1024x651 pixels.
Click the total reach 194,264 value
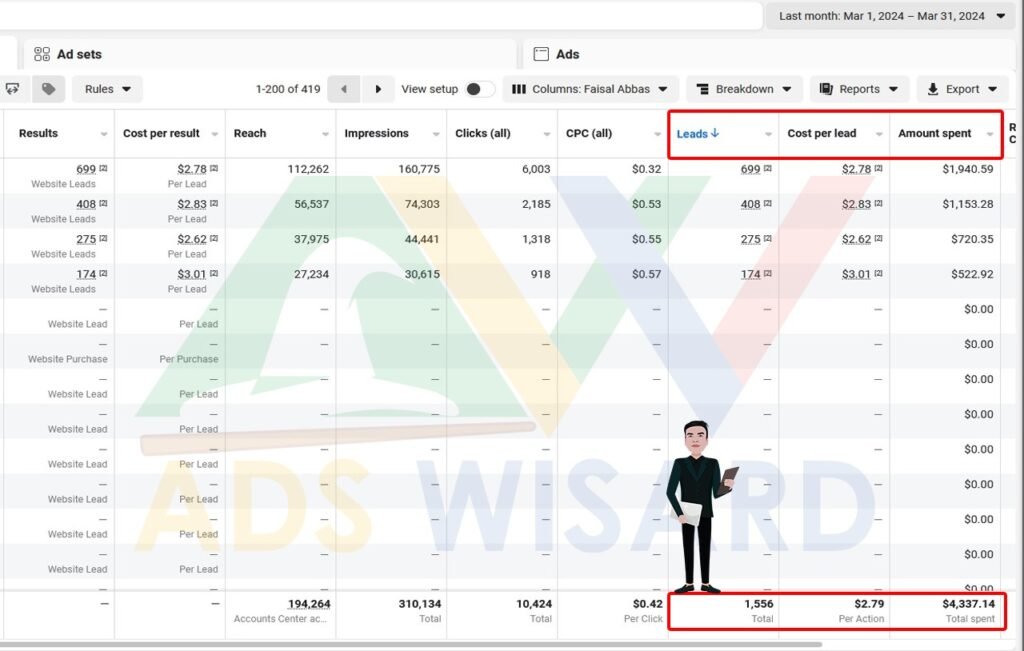pyautogui.click(x=309, y=604)
